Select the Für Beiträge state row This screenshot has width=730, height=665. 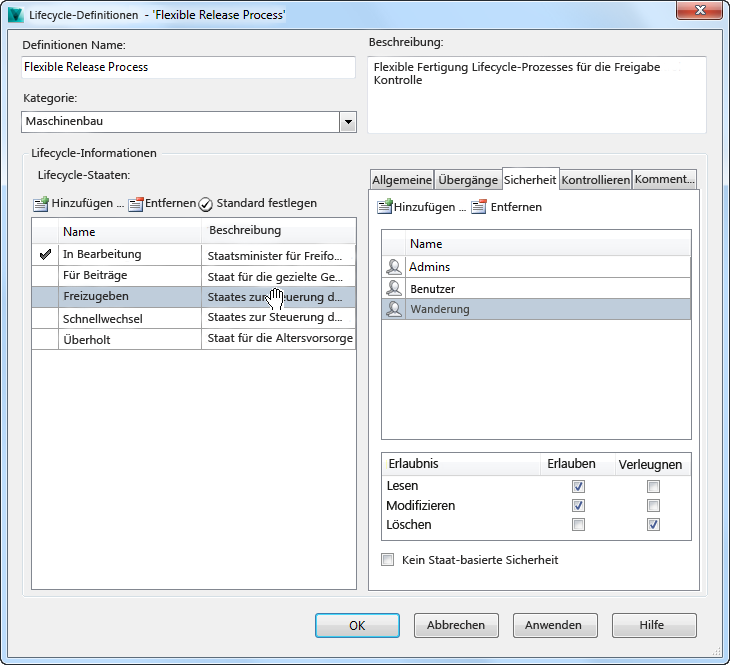pos(194,276)
